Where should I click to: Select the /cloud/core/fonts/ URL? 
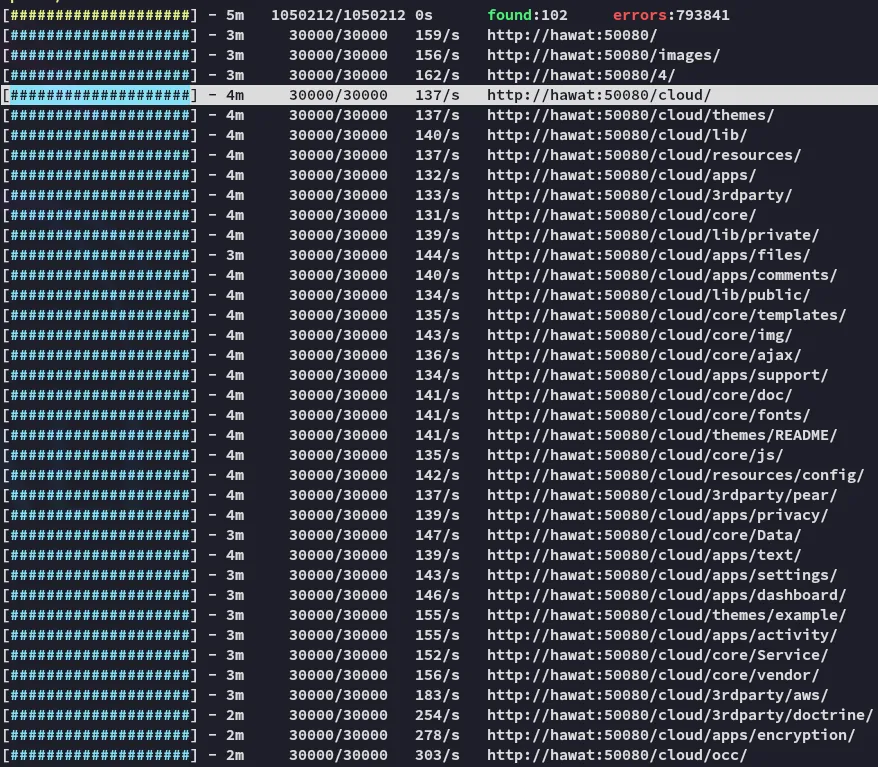(x=648, y=415)
